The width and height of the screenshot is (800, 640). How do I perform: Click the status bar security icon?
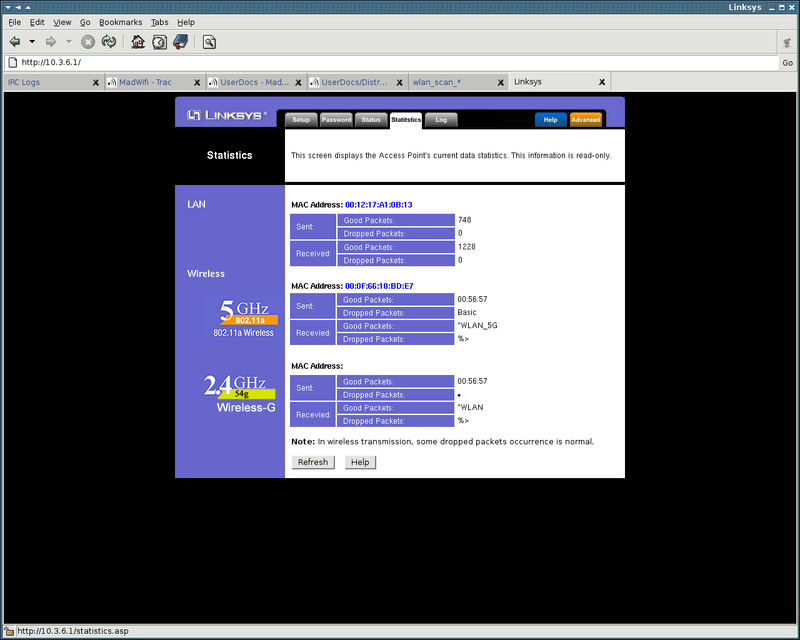(9, 631)
